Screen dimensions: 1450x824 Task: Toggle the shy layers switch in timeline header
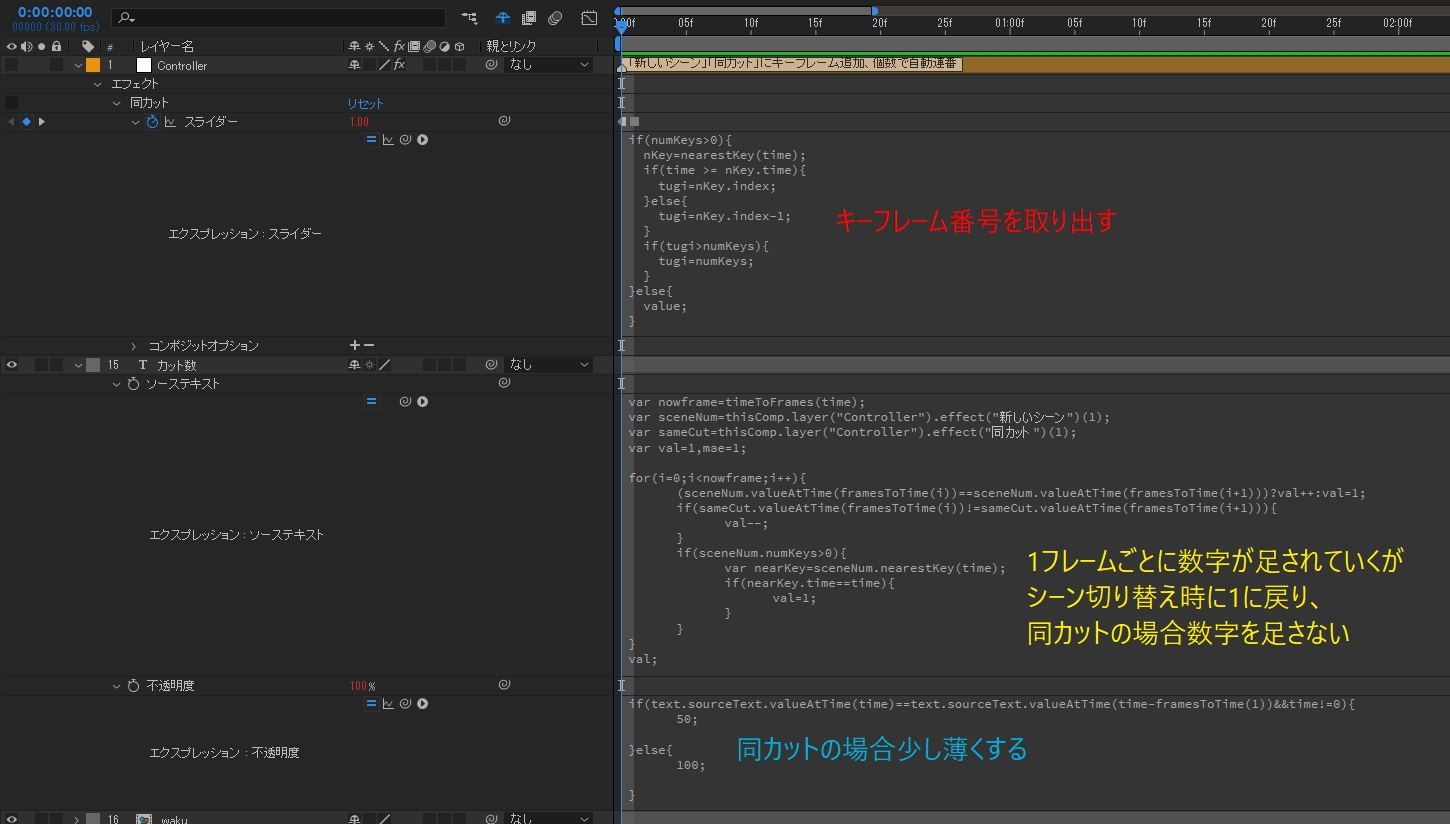point(502,18)
